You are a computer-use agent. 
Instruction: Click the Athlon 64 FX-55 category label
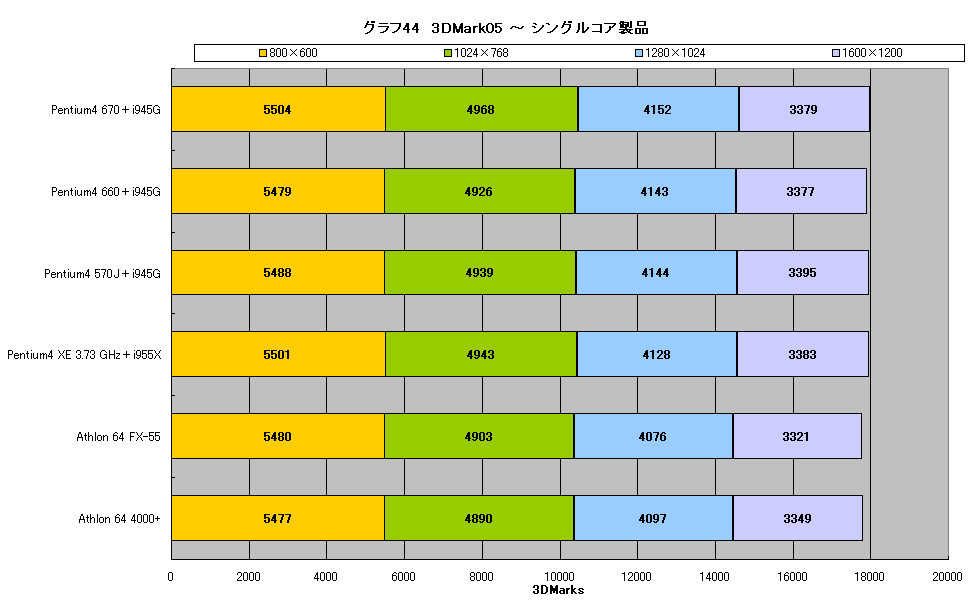[x=118, y=437]
